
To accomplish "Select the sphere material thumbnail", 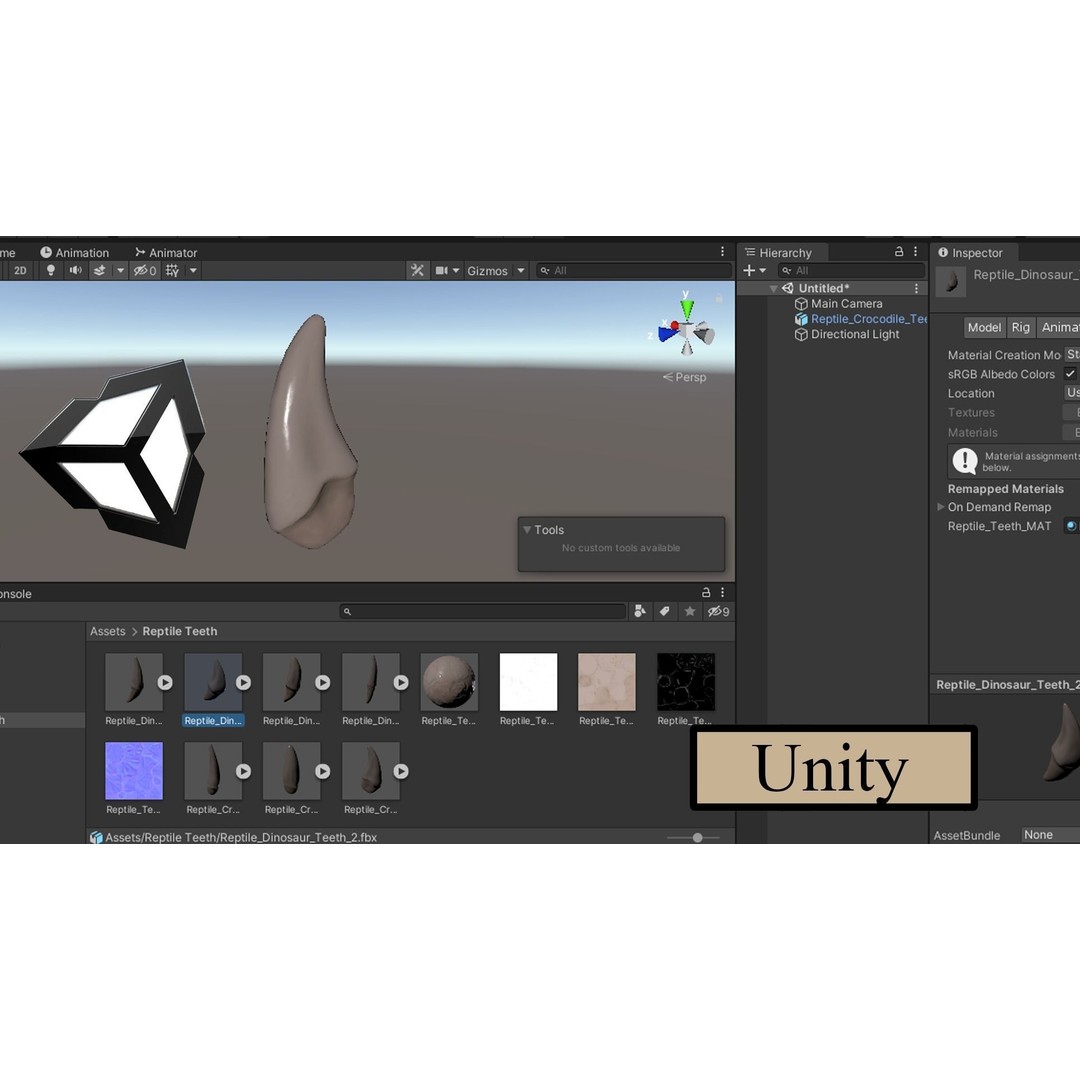I will (x=449, y=682).
